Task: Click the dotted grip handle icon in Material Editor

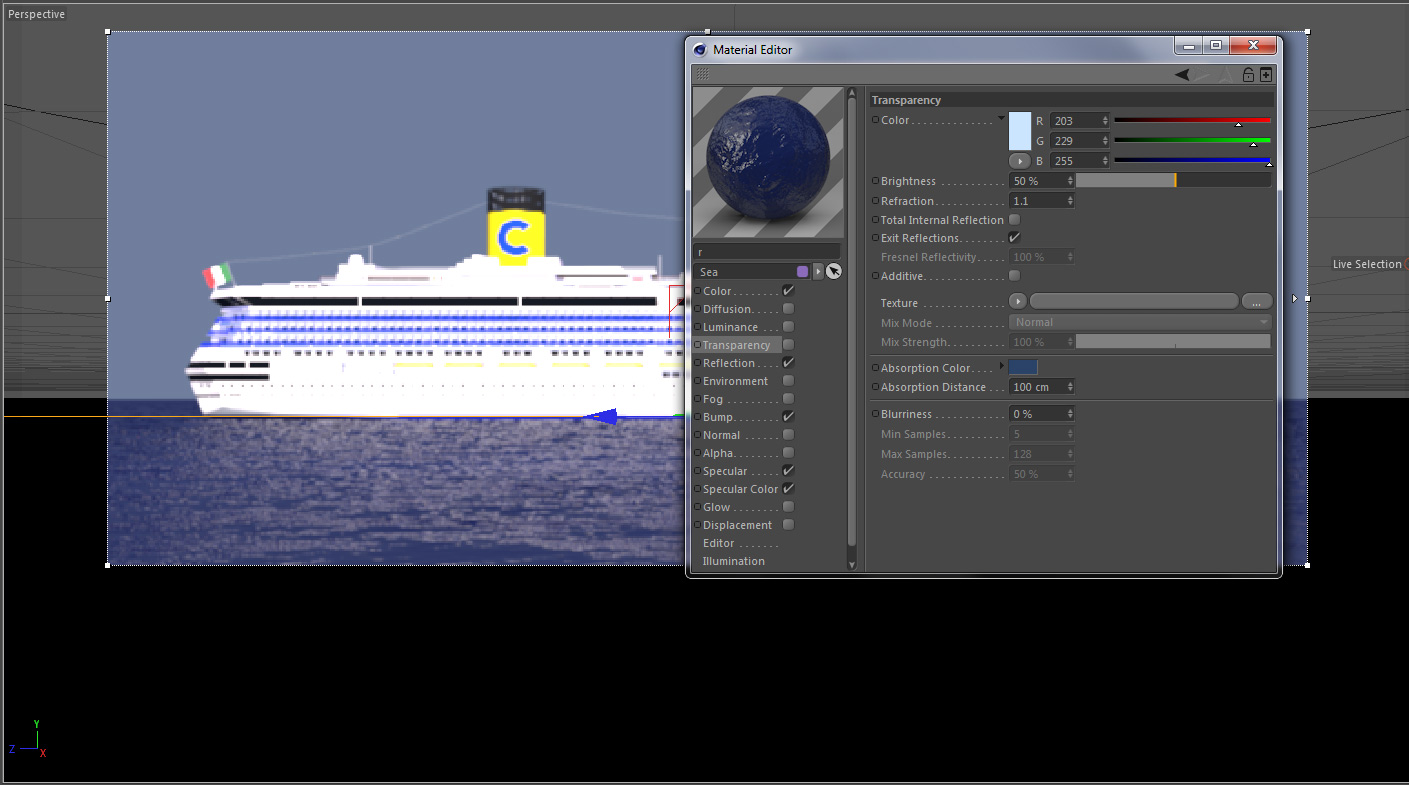Action: (x=703, y=74)
